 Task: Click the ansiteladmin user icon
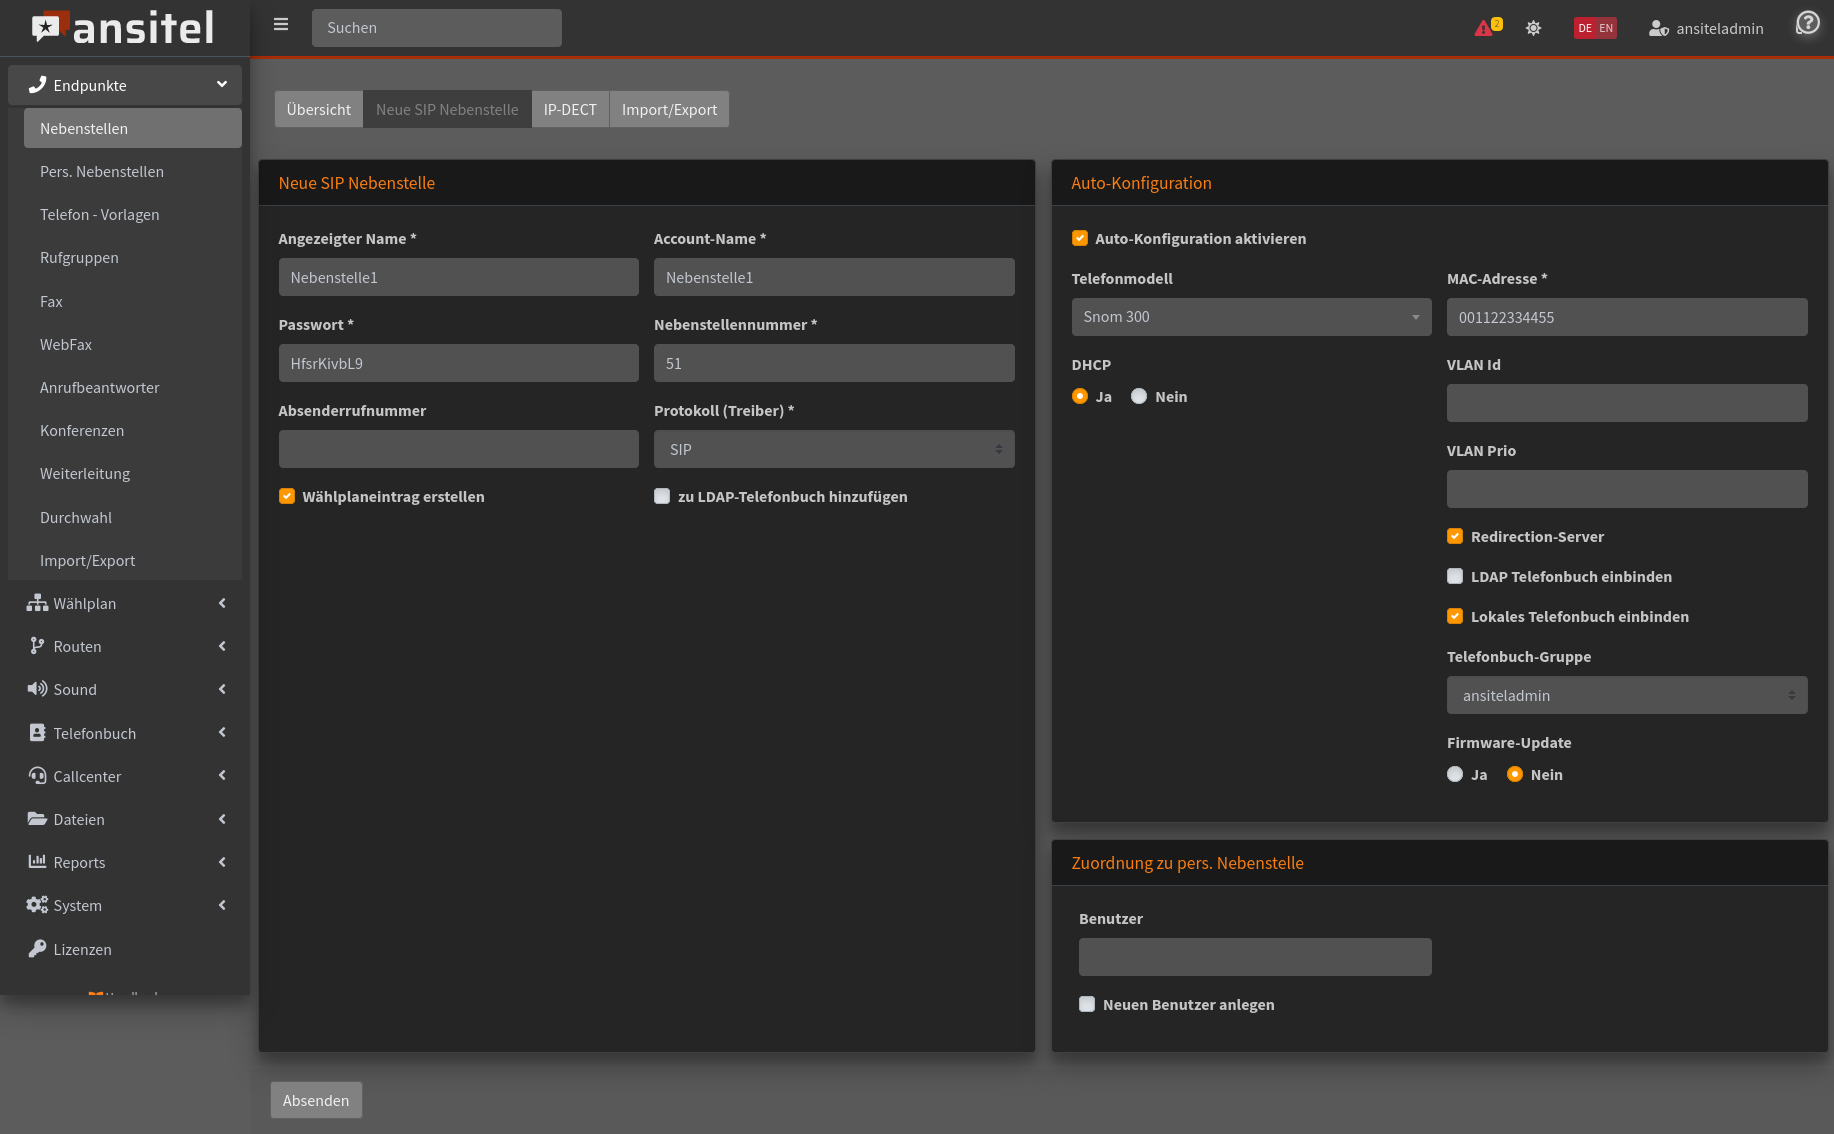coord(1658,28)
